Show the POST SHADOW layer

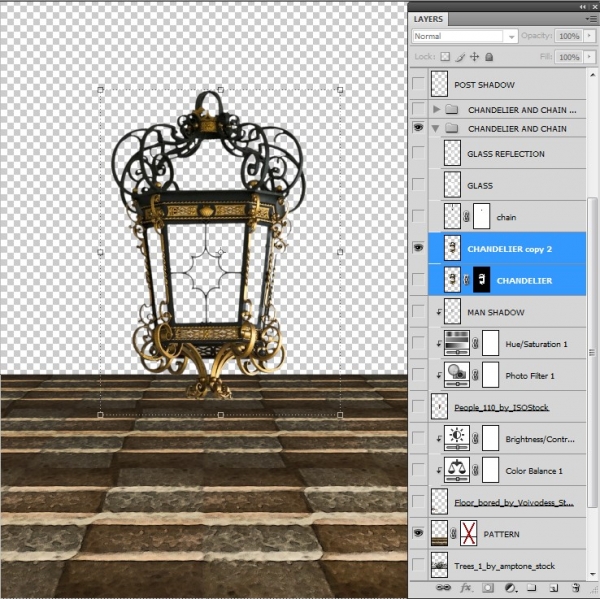click(418, 83)
